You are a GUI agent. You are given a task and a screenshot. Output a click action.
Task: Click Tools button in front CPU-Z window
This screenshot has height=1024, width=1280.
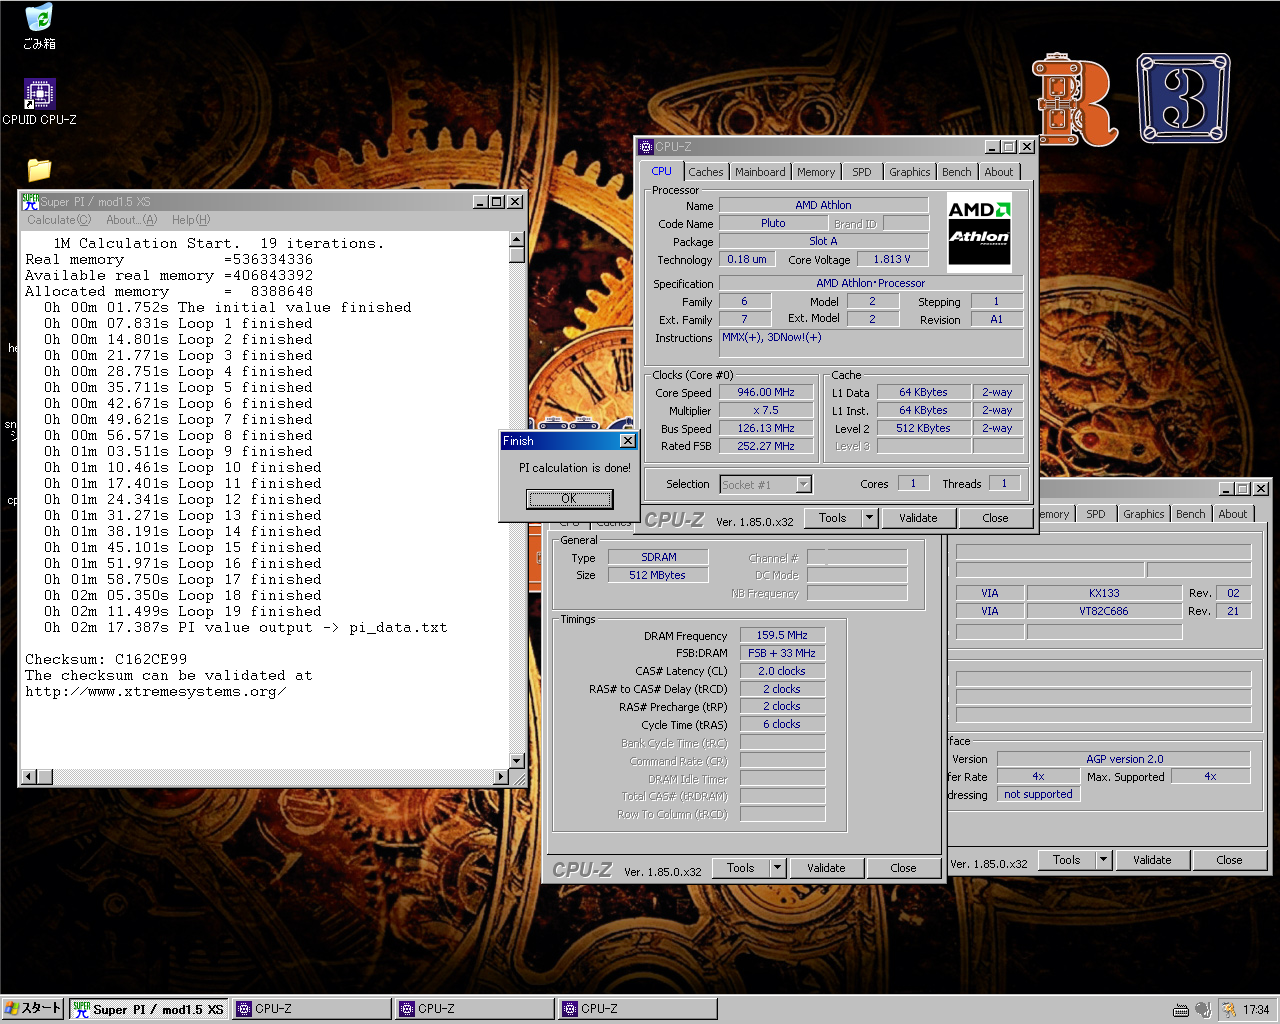click(832, 518)
